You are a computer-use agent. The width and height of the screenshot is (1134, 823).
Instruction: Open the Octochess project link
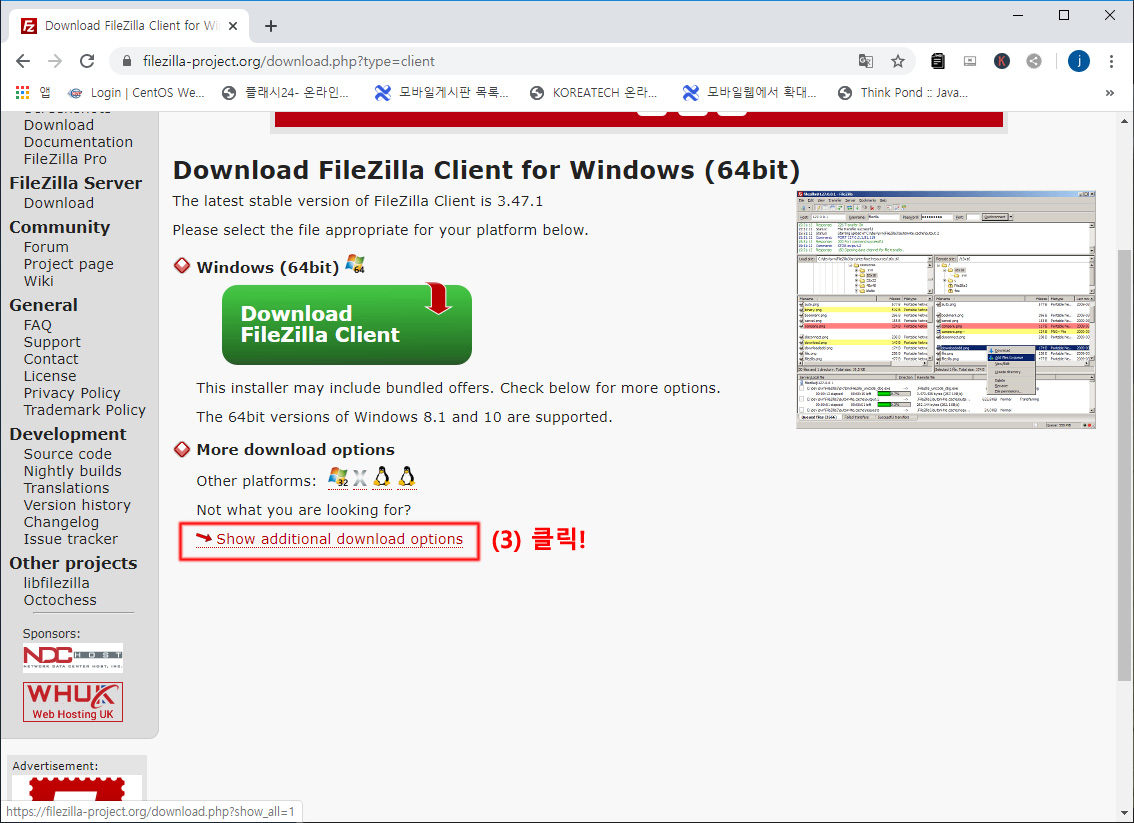tap(60, 600)
